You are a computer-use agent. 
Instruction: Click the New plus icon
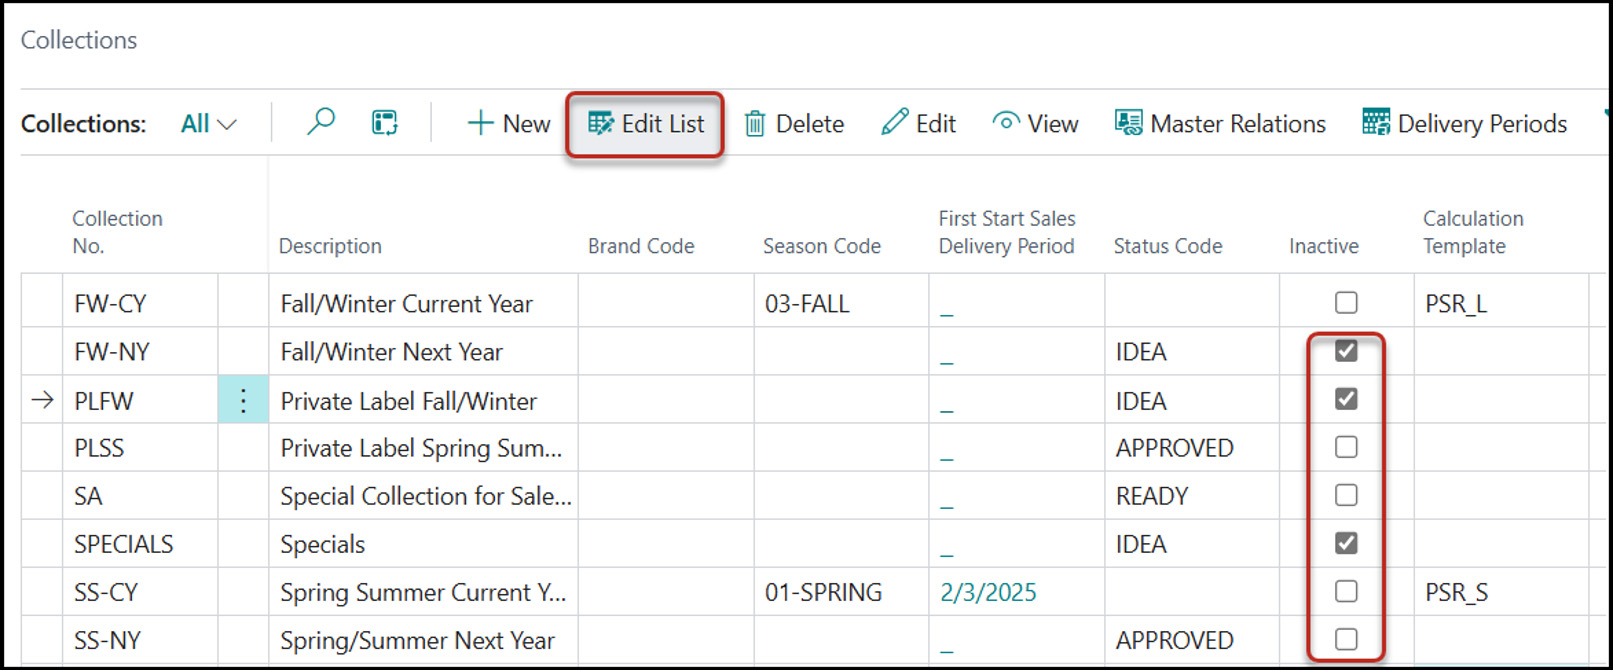tap(480, 123)
